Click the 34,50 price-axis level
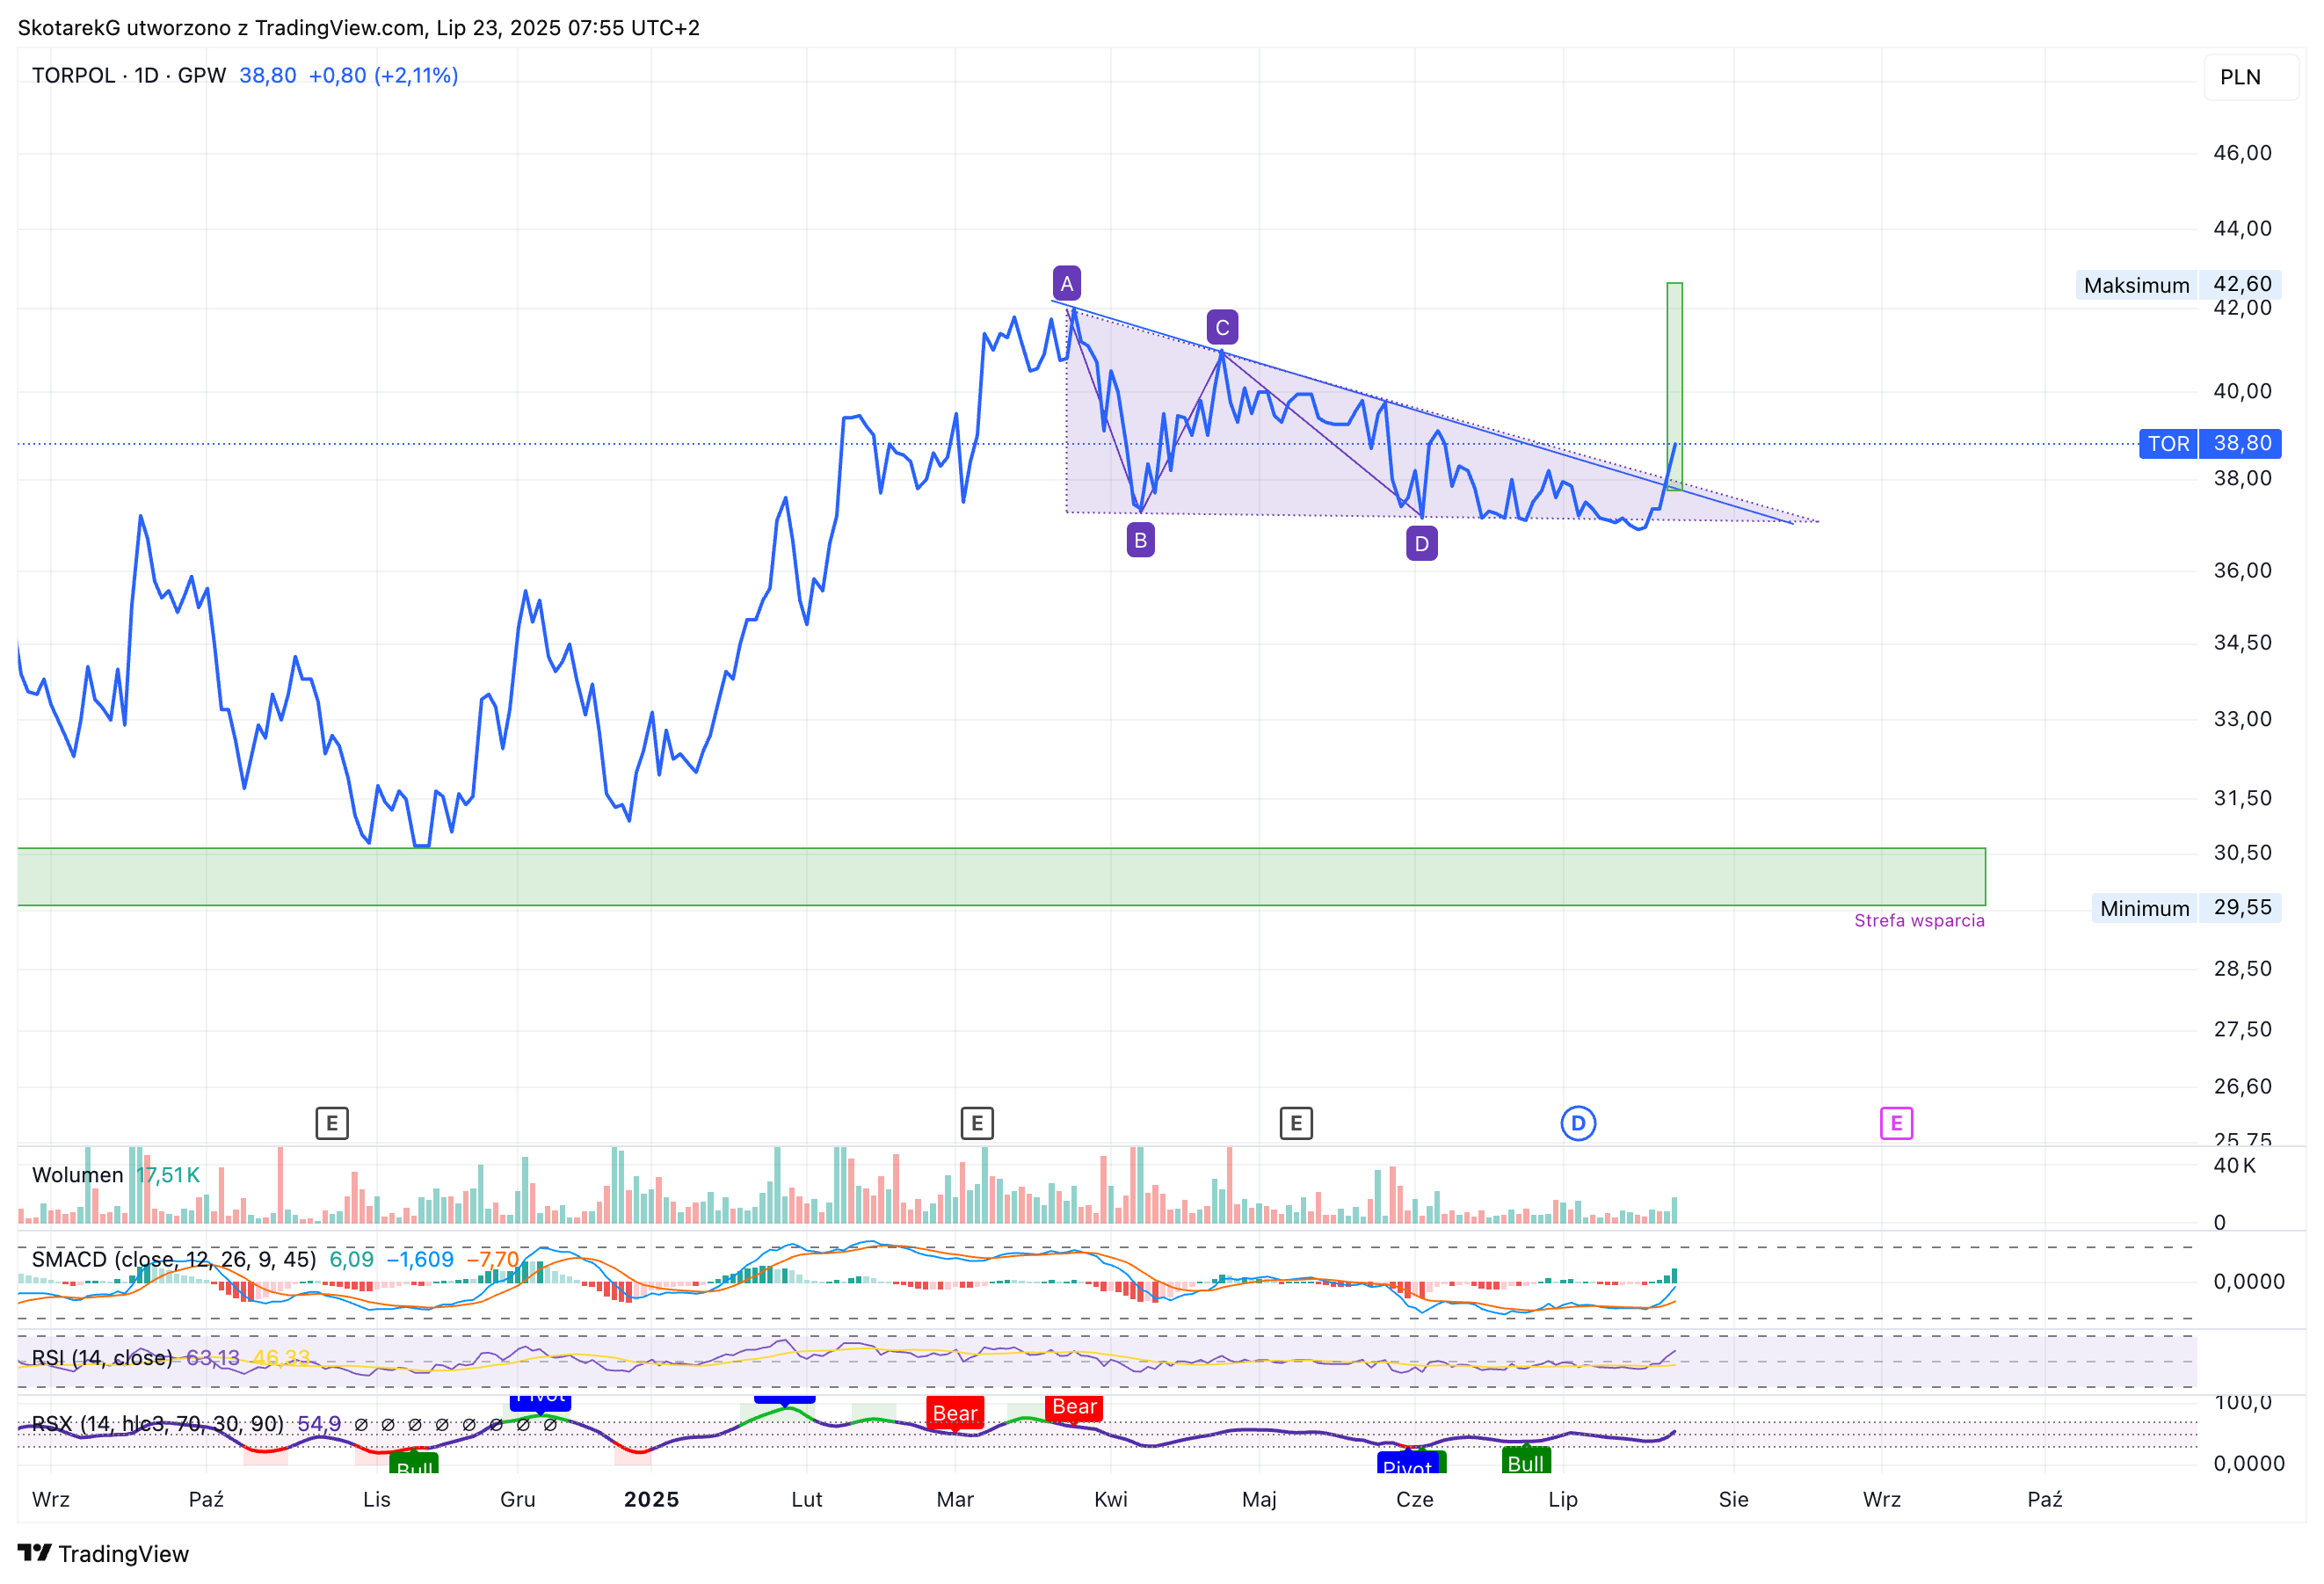 coord(2242,642)
